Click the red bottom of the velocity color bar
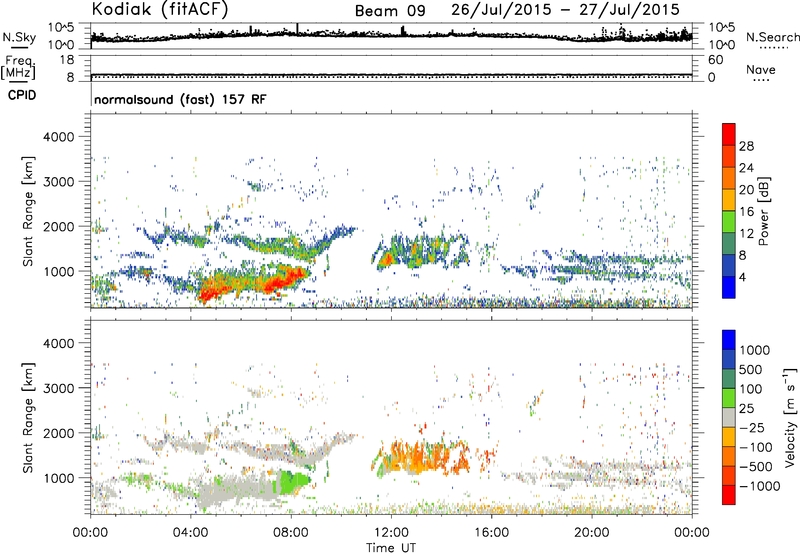Screen dimensions: 800x554 click(x=729, y=495)
